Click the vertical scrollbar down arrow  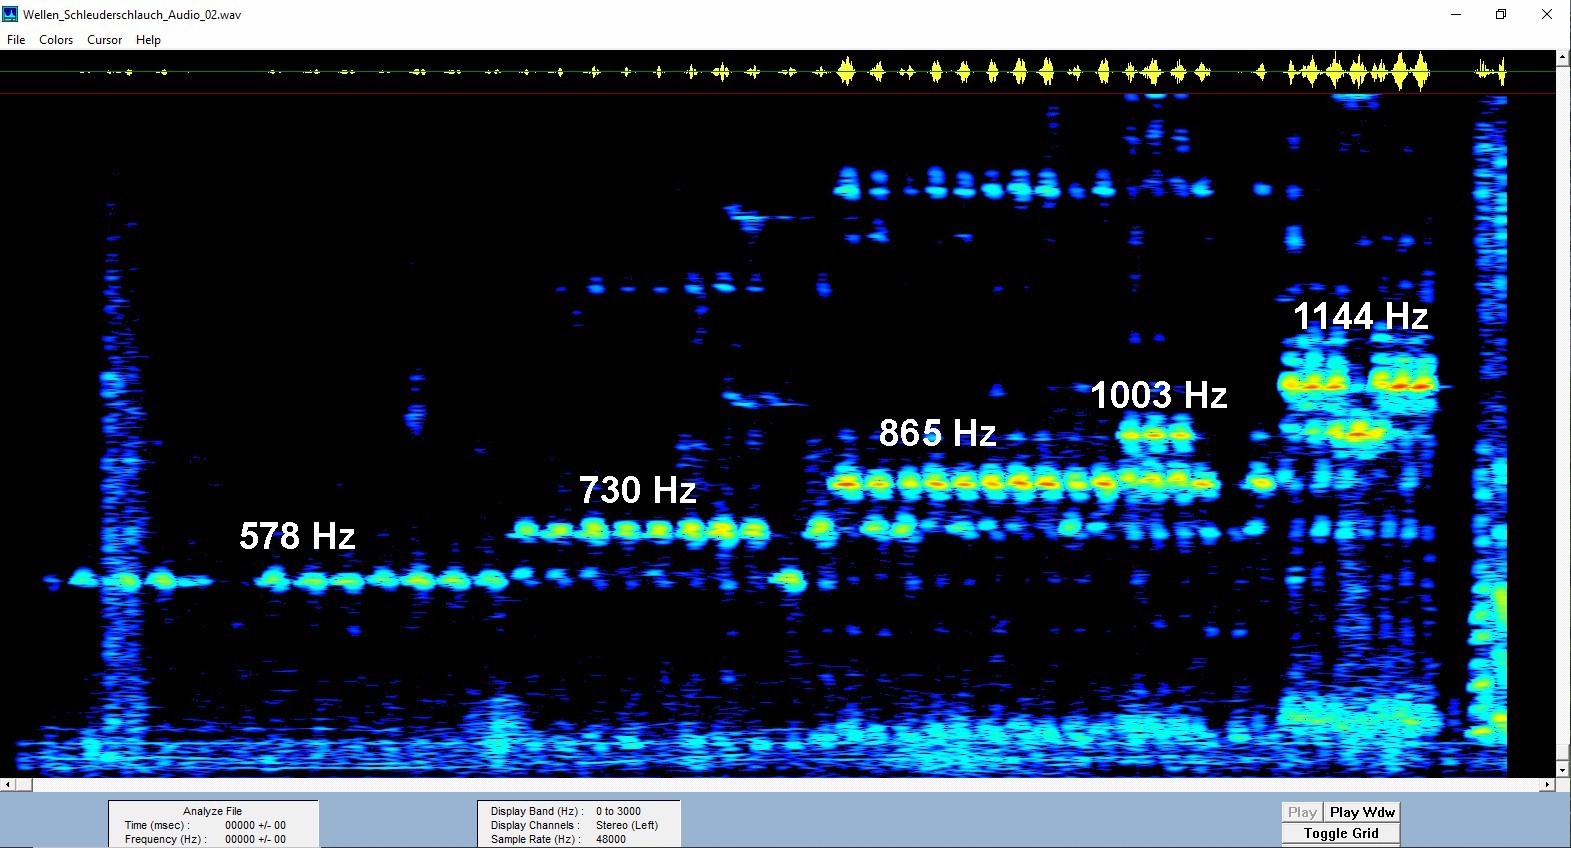[x=1563, y=770]
